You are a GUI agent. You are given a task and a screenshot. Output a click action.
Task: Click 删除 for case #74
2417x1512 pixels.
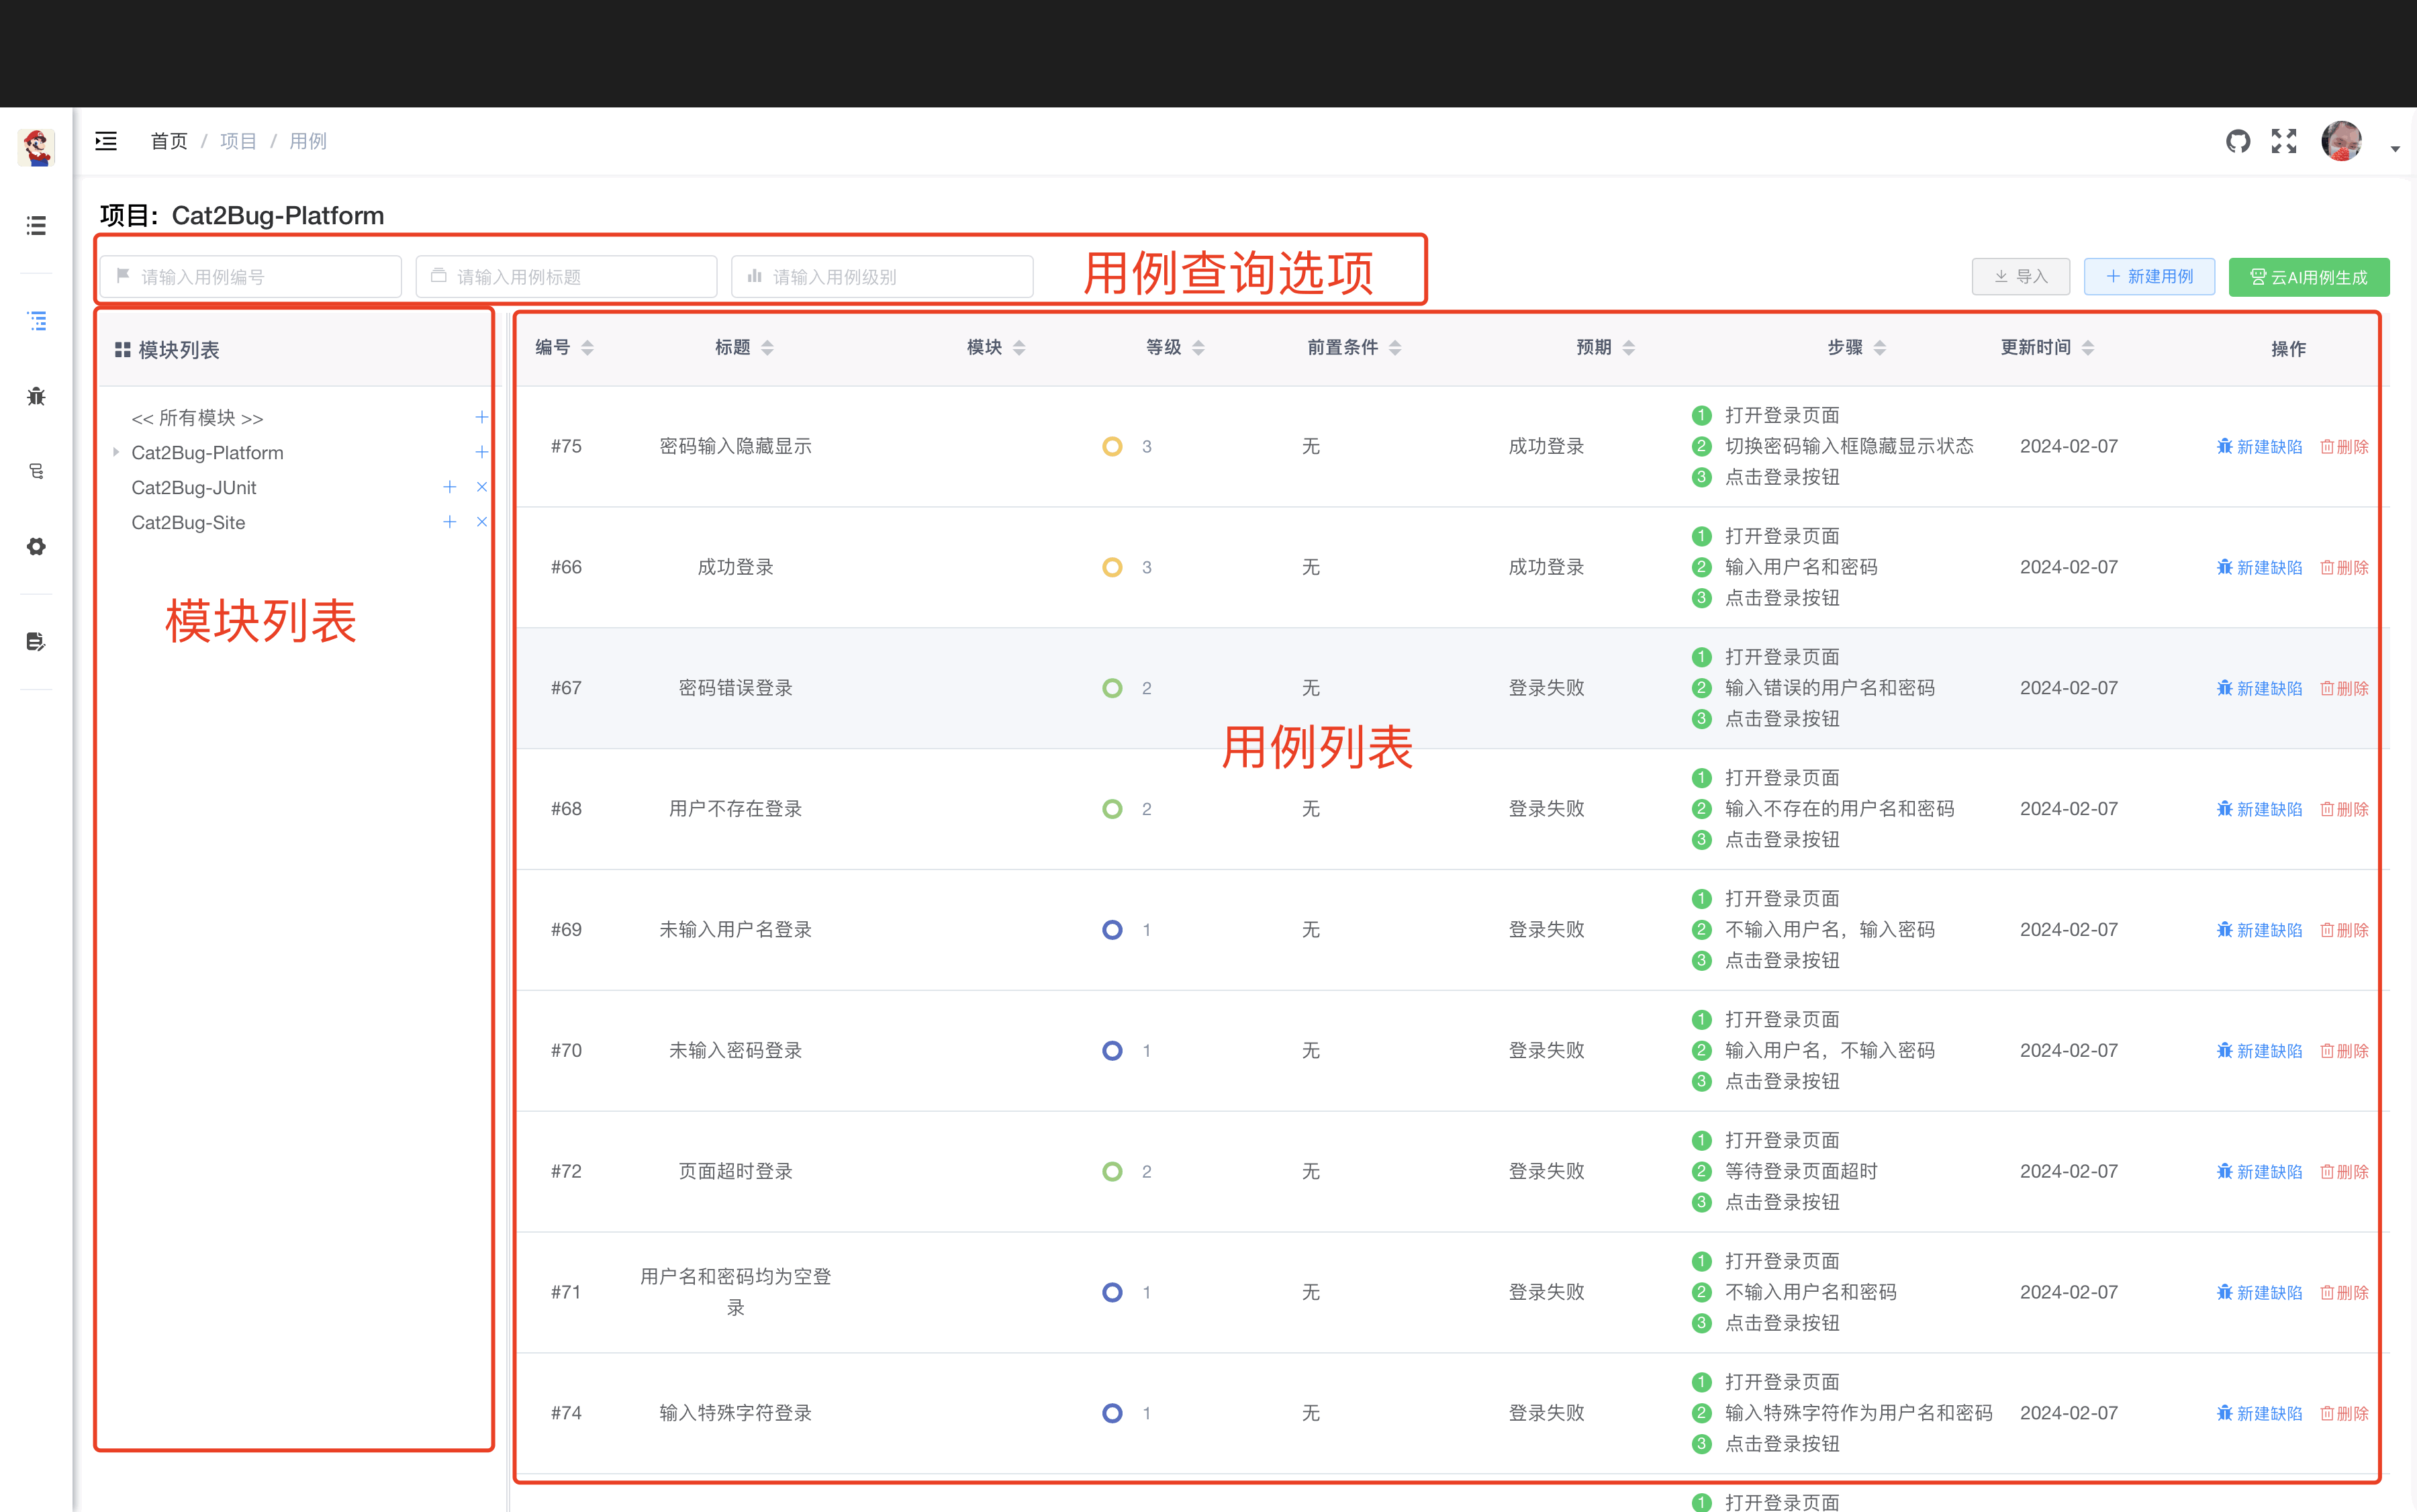pyautogui.click(x=2344, y=1413)
